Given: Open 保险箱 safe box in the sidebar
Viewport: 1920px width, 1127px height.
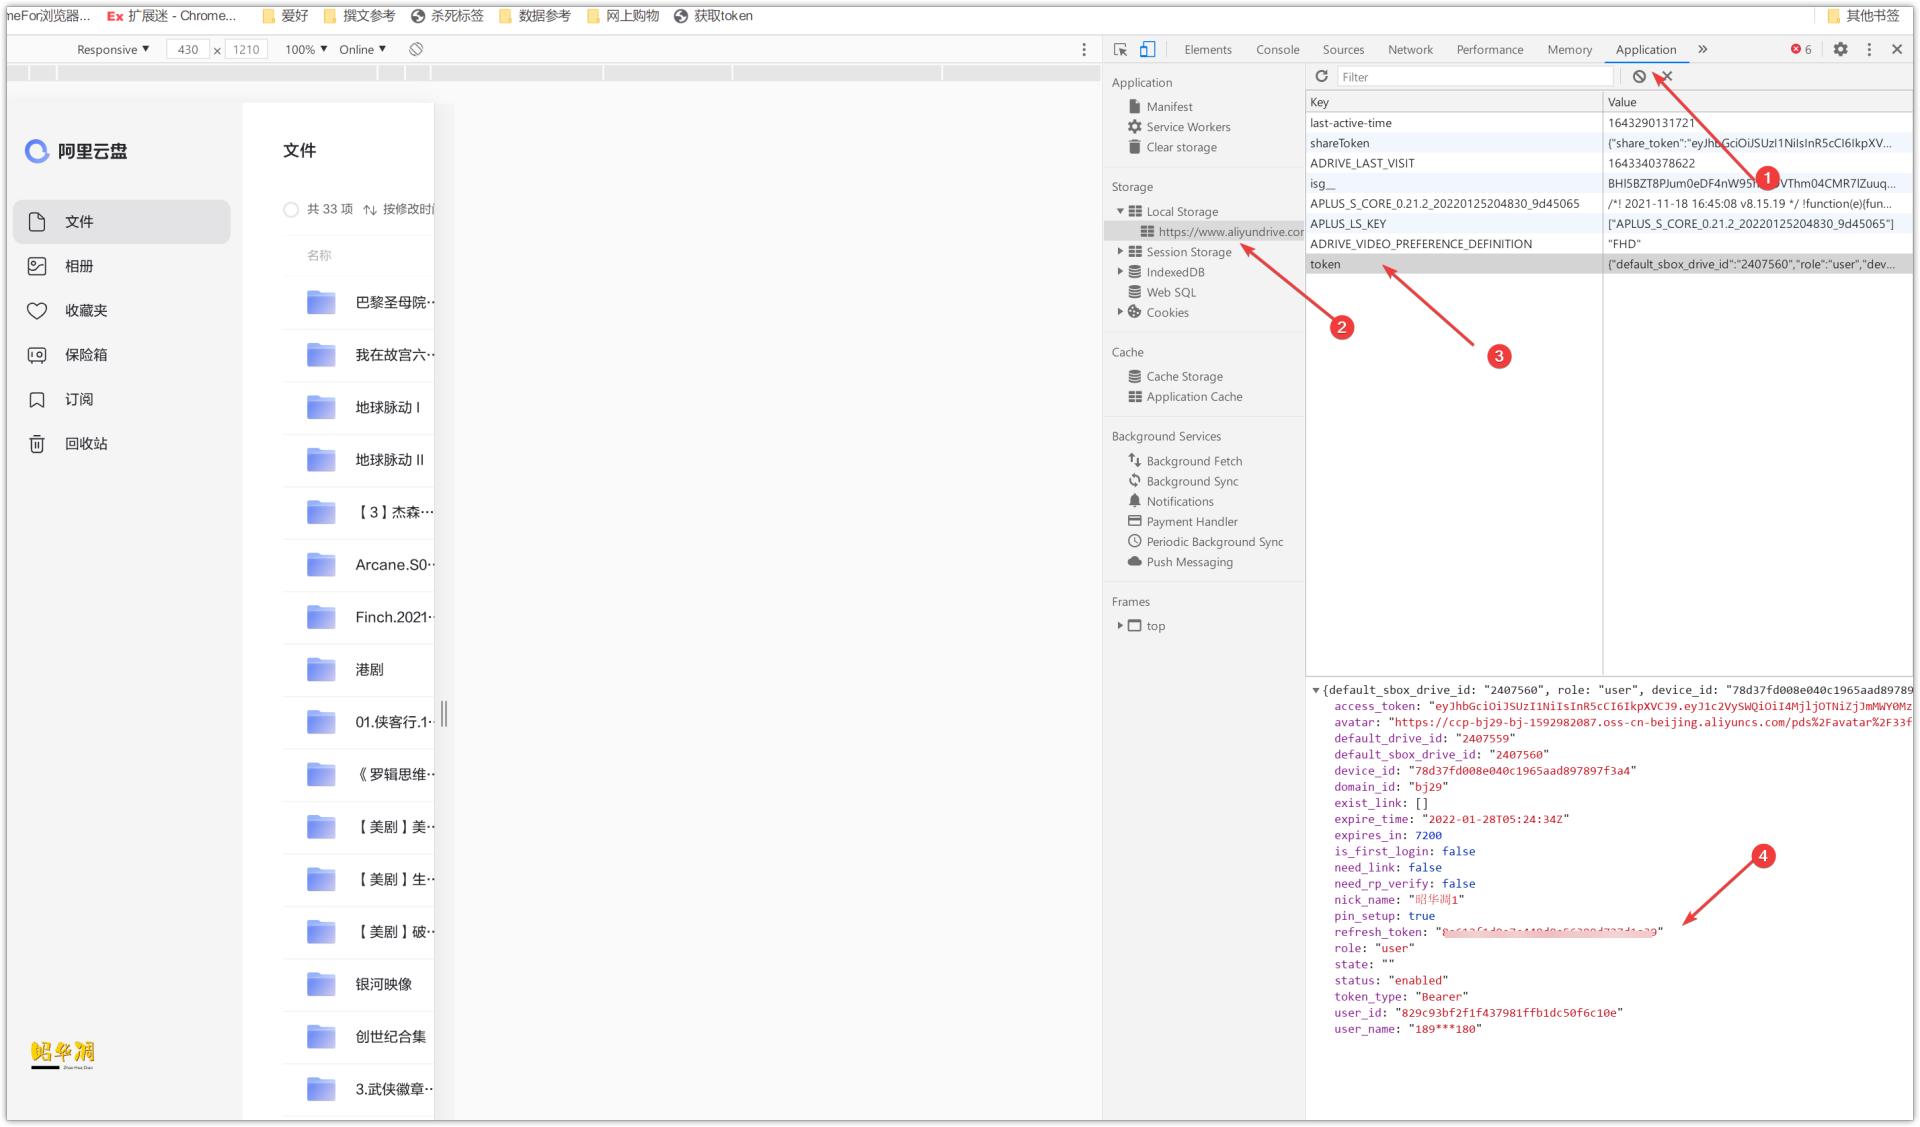Looking at the screenshot, I should coord(122,355).
